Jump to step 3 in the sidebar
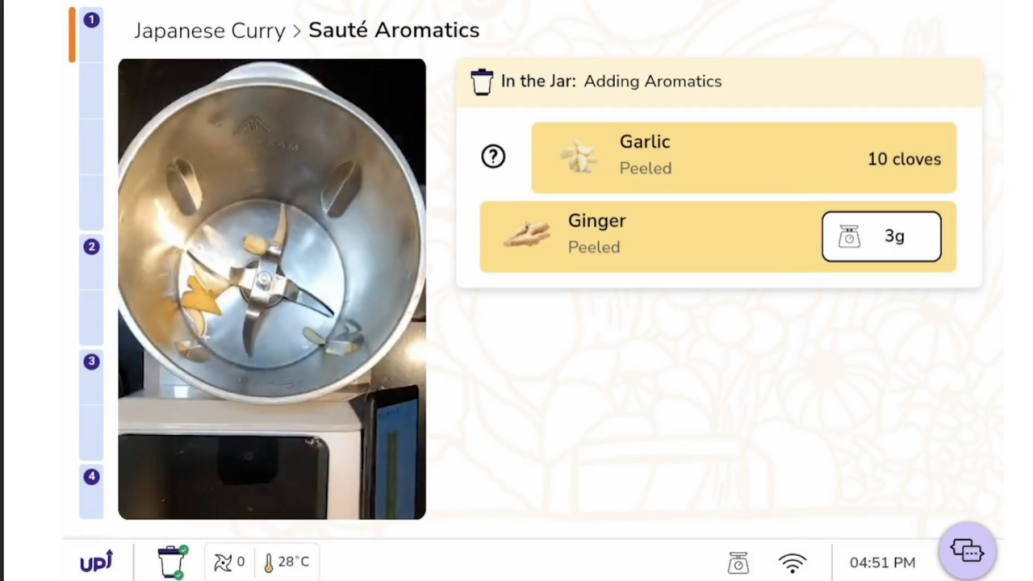1033x581 pixels. pyautogui.click(x=92, y=362)
